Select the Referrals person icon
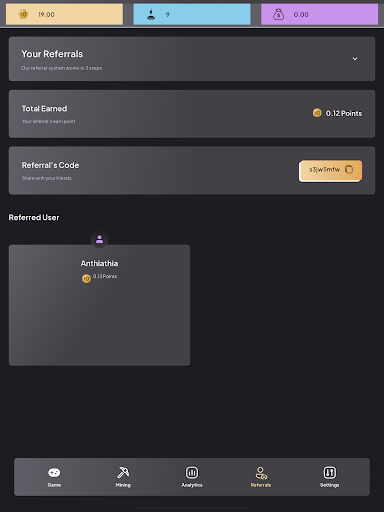Viewport: 384px width, 512px height. (x=261, y=473)
